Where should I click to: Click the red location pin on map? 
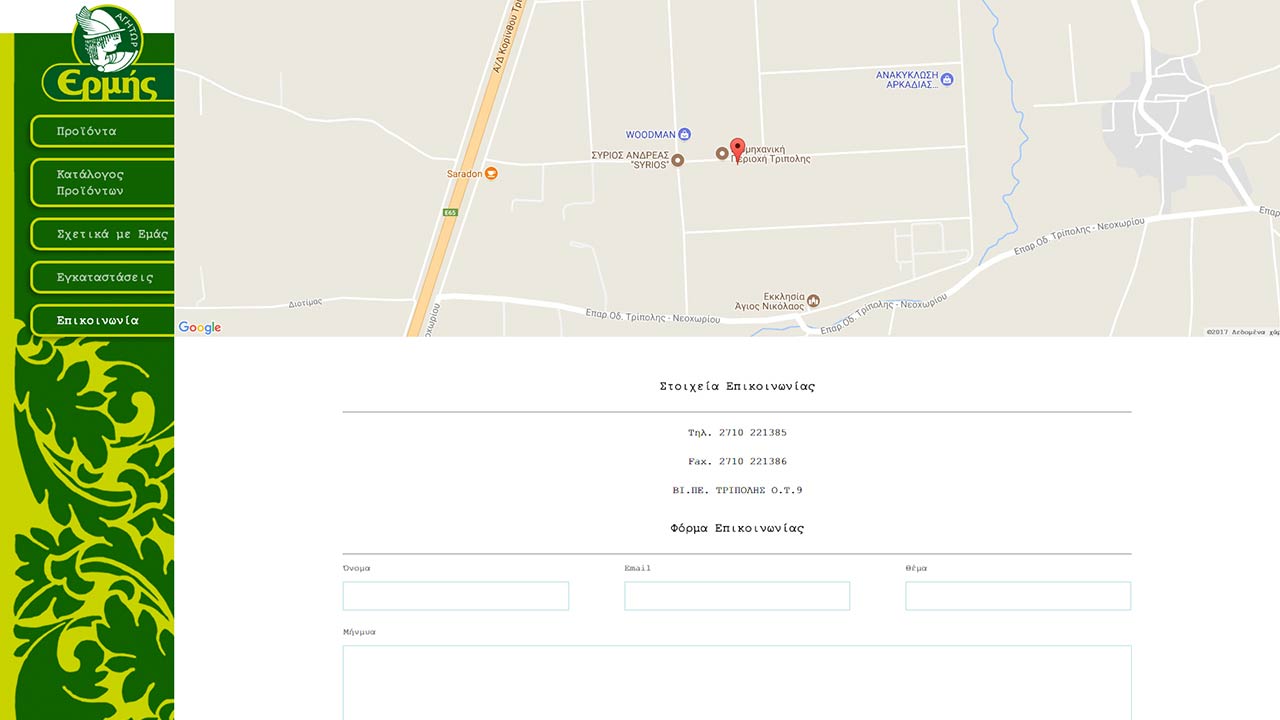(x=738, y=149)
